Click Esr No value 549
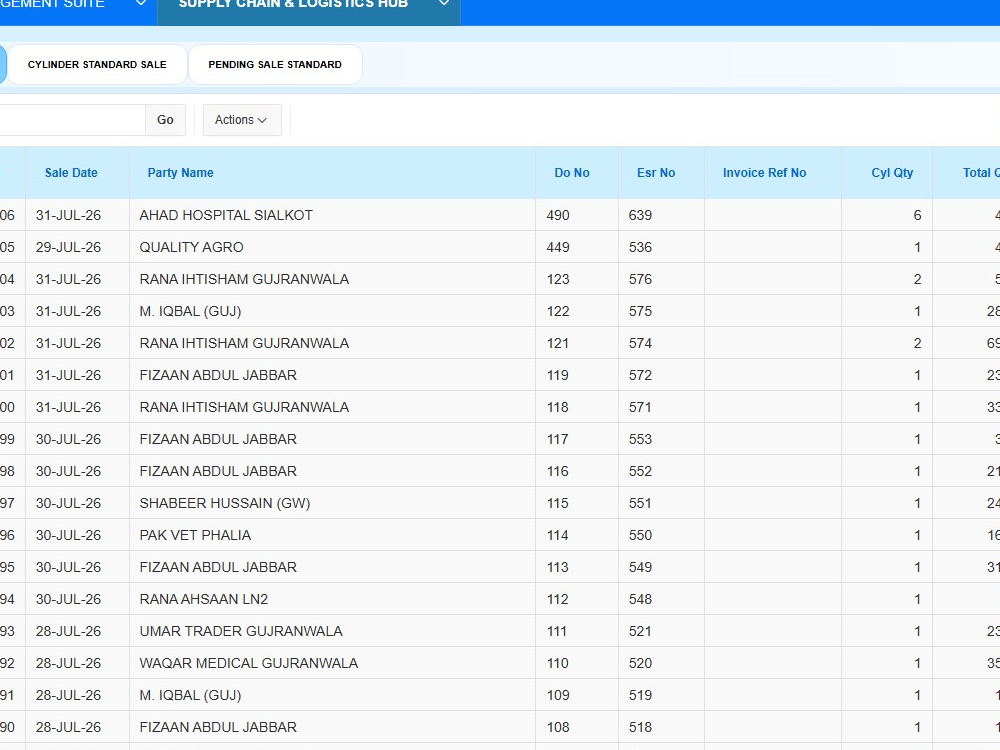The width and height of the screenshot is (1000, 750). pos(640,567)
